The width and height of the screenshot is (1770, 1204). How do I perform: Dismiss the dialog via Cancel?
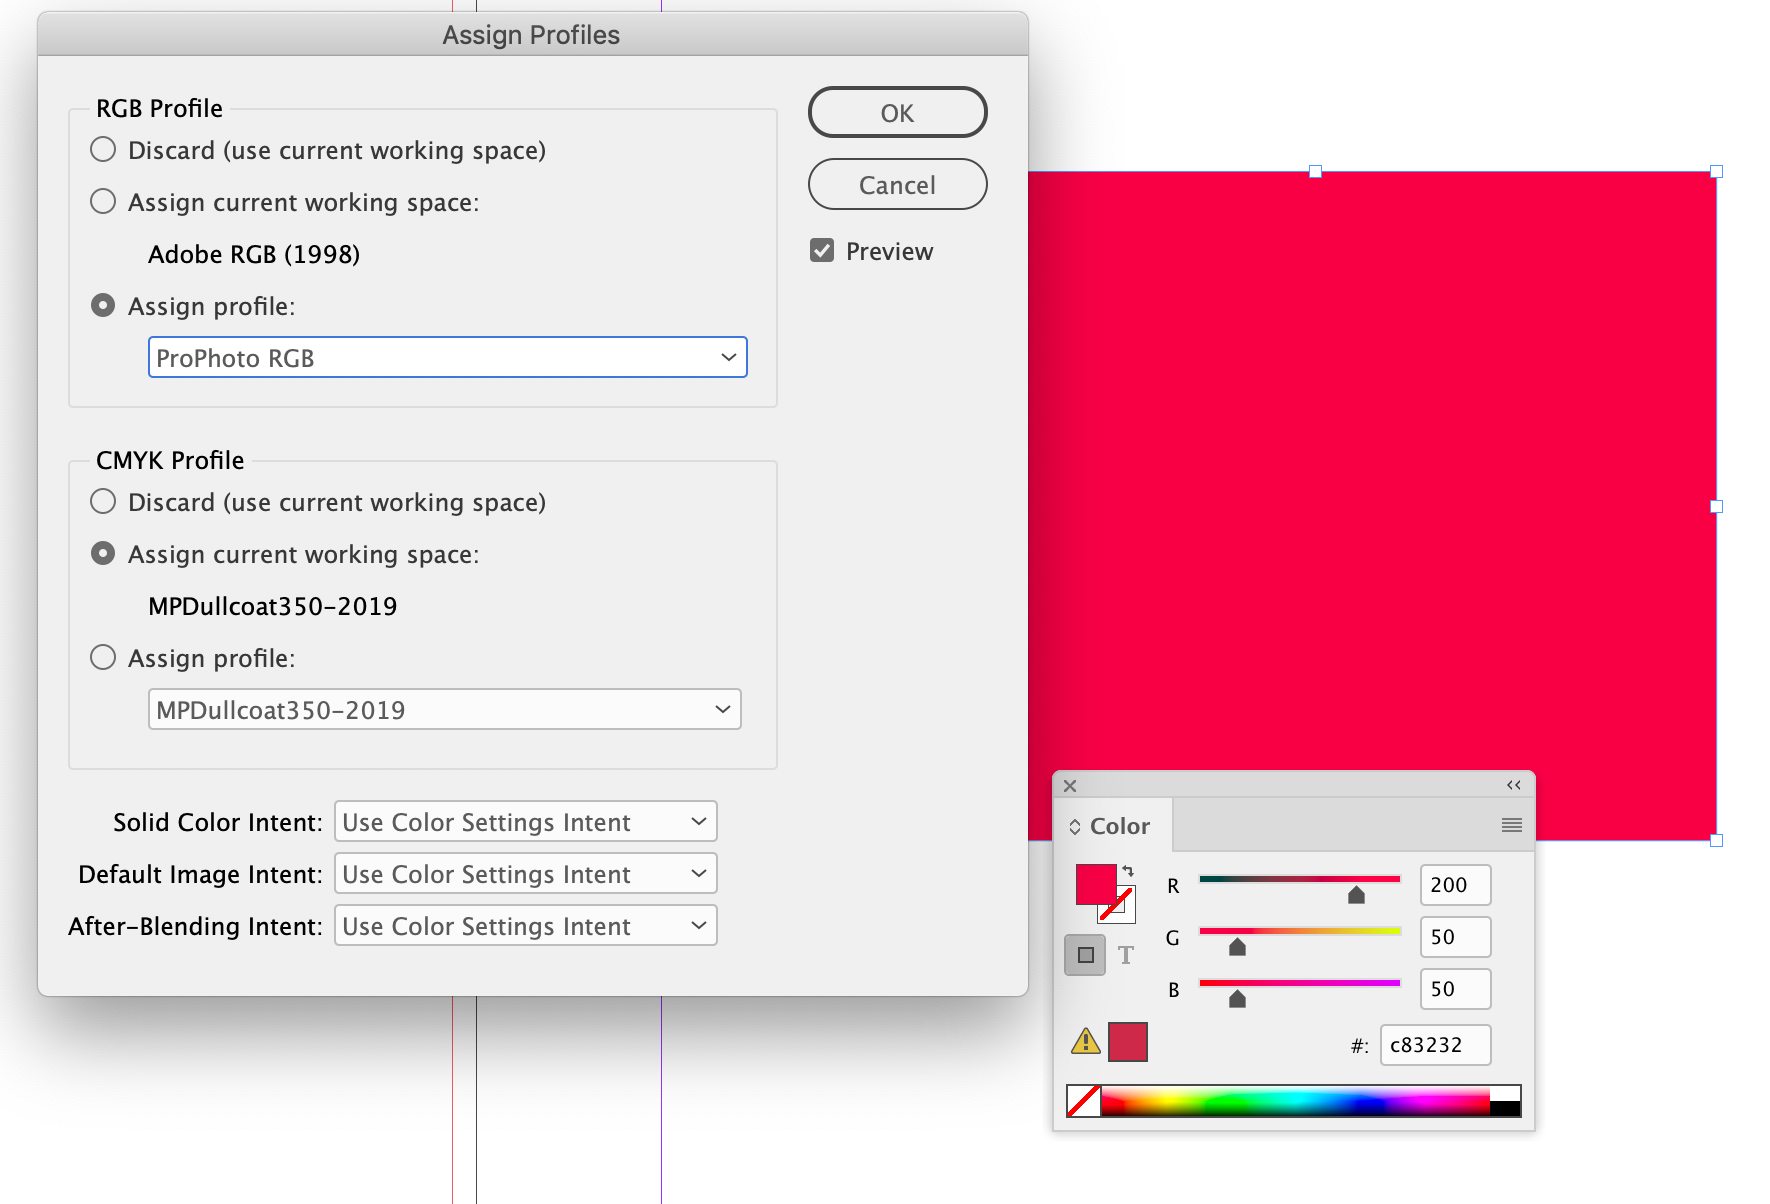pos(897,184)
